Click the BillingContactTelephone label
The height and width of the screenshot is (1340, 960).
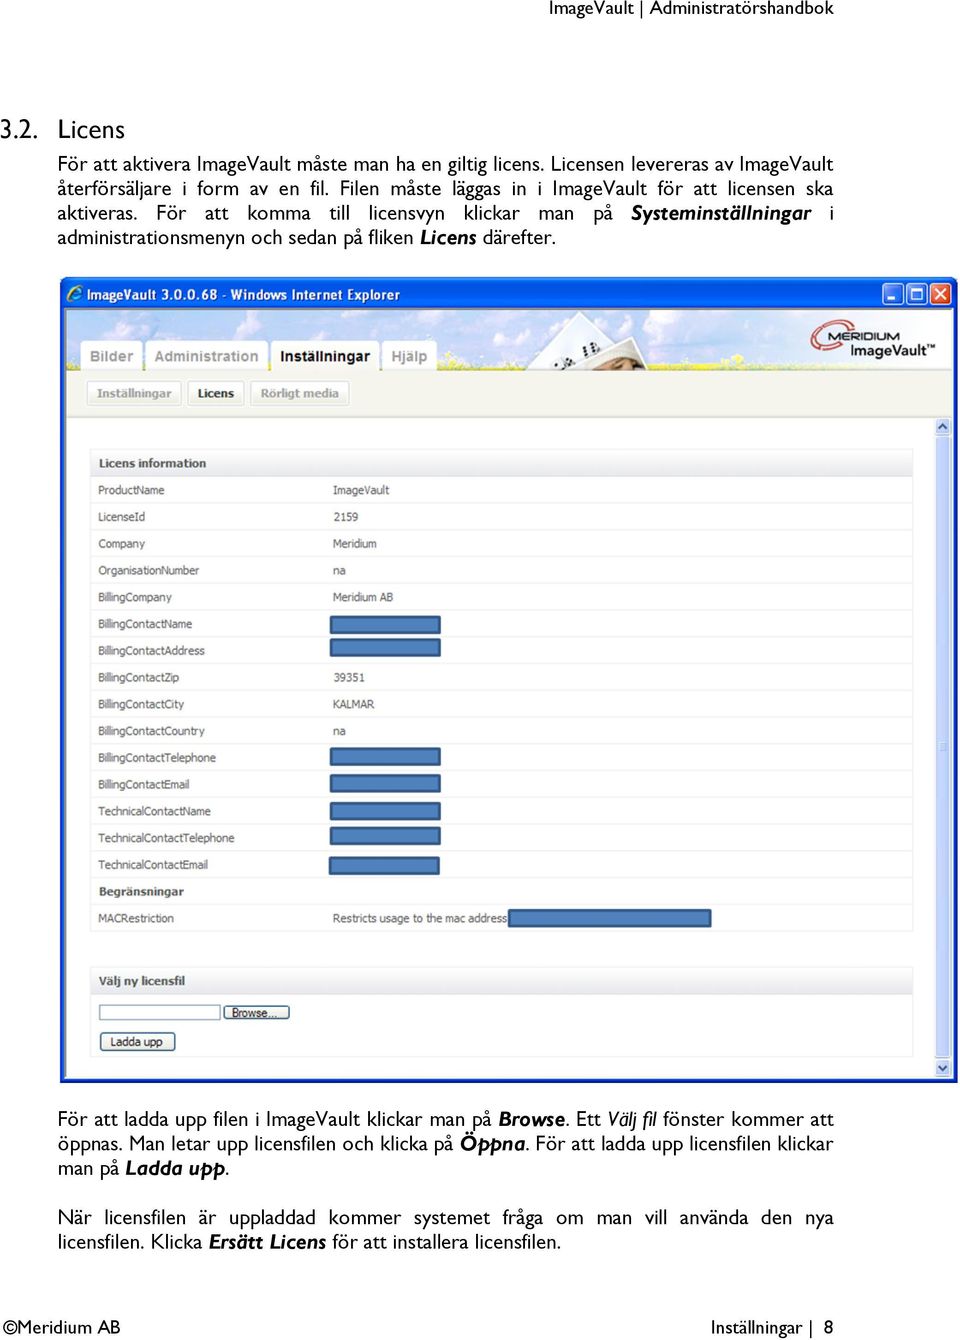click(156, 758)
